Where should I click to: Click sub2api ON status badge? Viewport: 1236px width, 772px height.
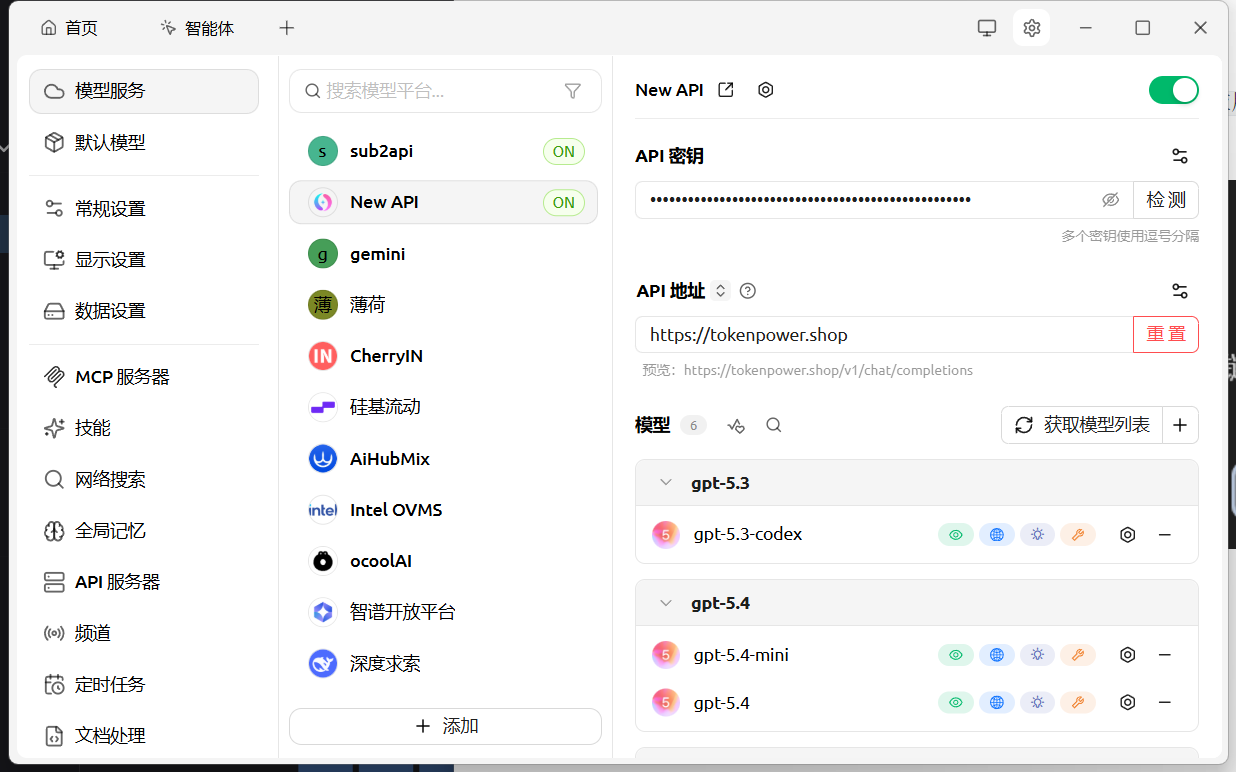(x=564, y=151)
